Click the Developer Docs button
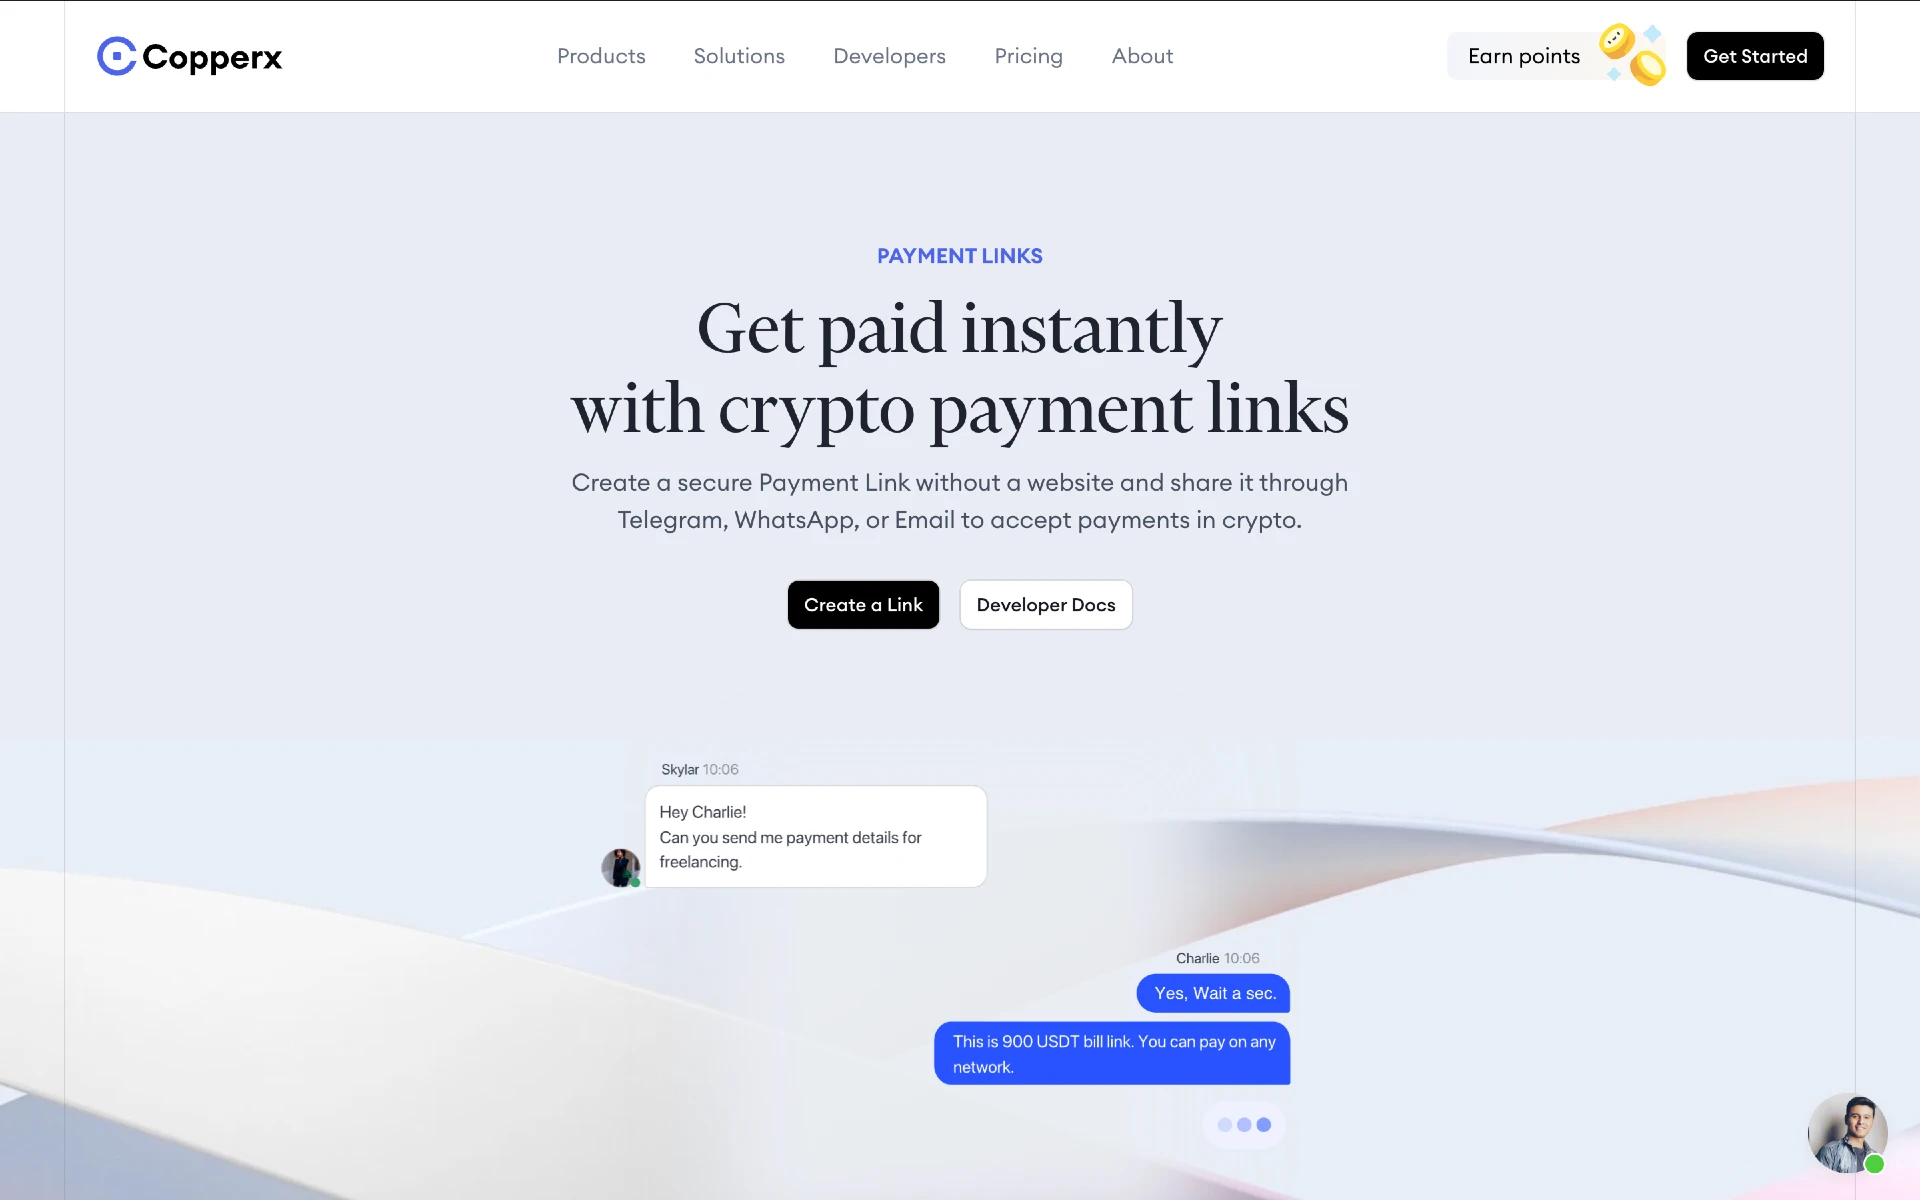1920x1200 pixels. click(x=1045, y=604)
